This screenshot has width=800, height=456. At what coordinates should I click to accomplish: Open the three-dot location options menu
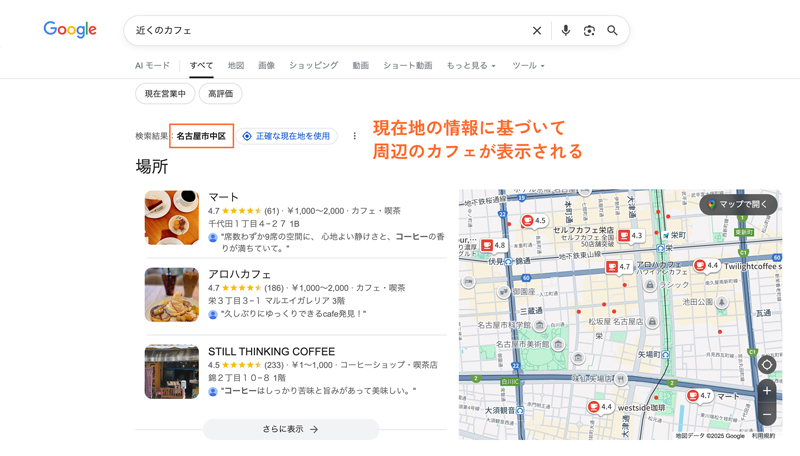354,136
